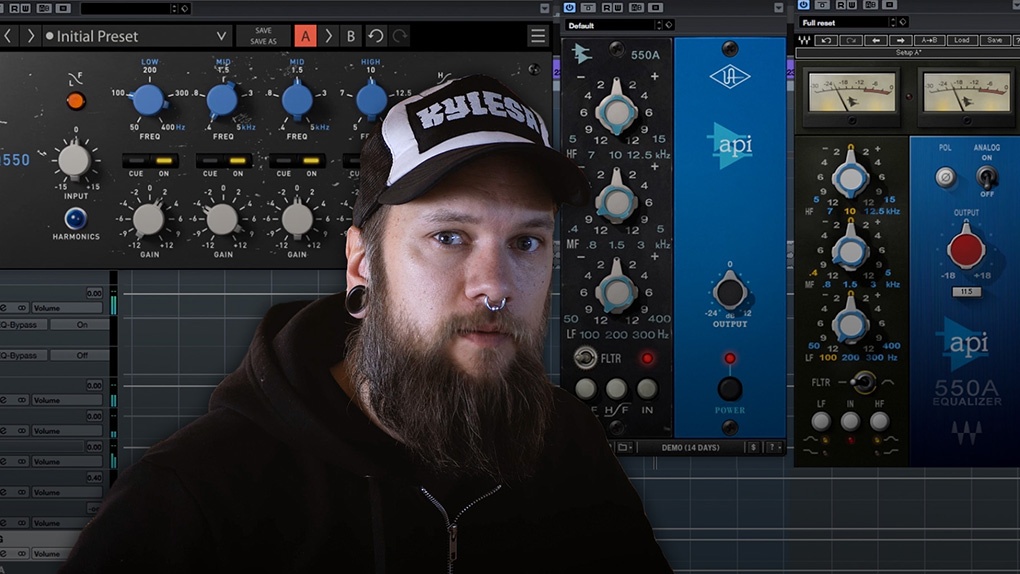1020x574 pixels.
Task: Click Load in Waves toolbar
Action: (x=961, y=40)
